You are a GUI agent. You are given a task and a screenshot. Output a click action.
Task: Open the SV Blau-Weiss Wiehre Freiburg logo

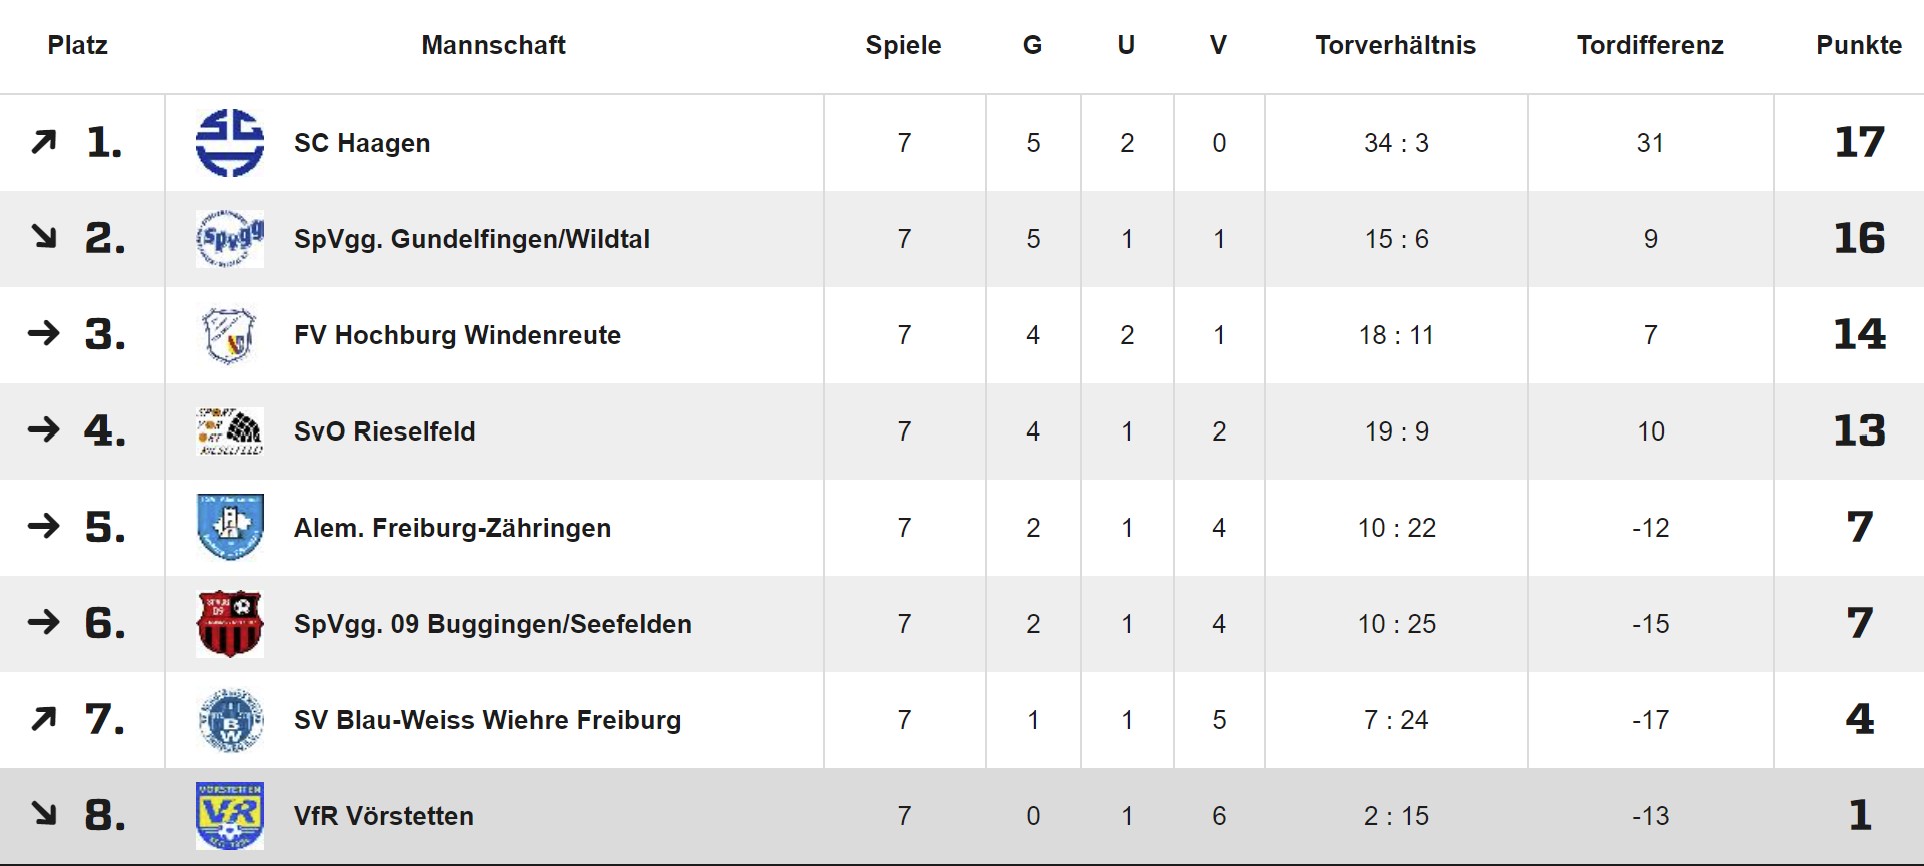coord(230,719)
